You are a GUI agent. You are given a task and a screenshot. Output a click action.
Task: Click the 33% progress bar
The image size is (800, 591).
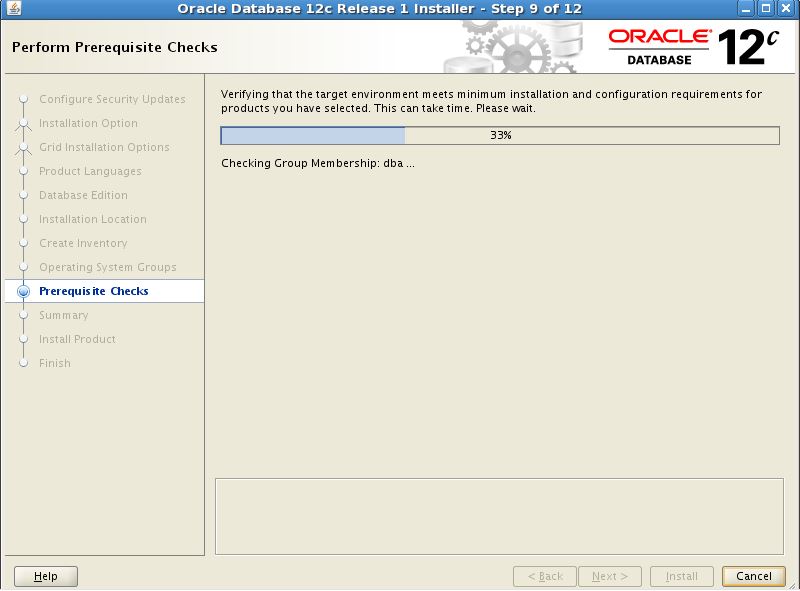click(500, 135)
